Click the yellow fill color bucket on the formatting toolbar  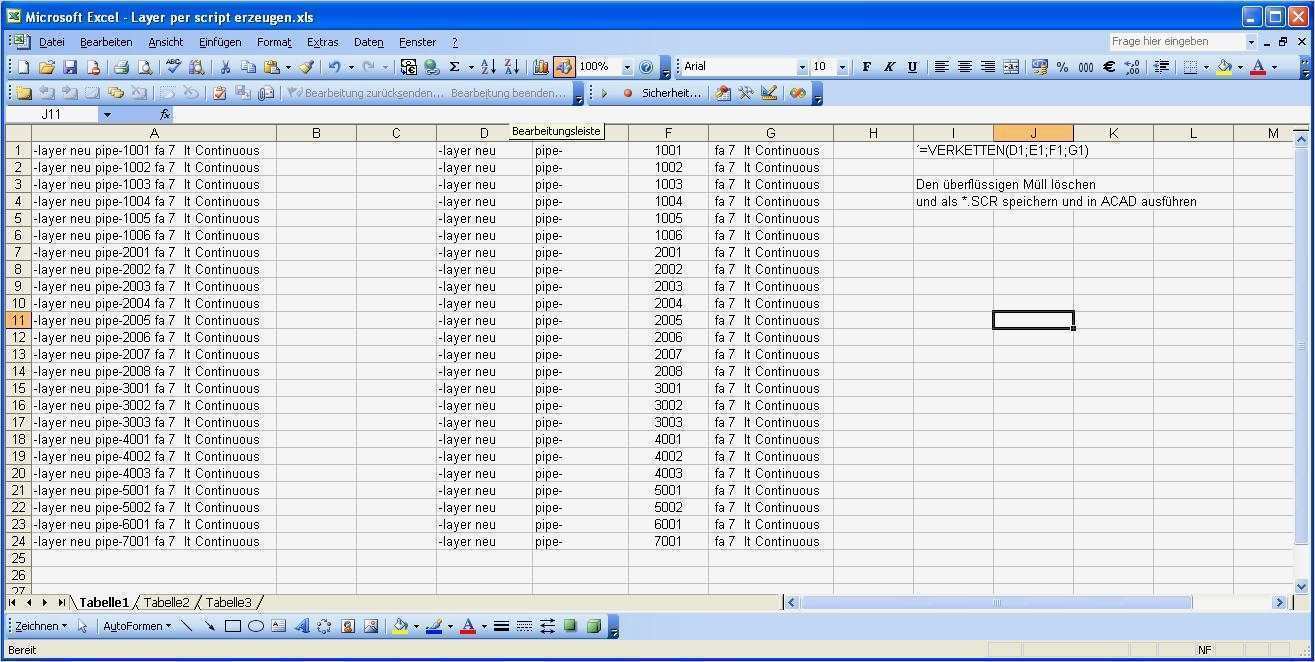tap(1224, 67)
